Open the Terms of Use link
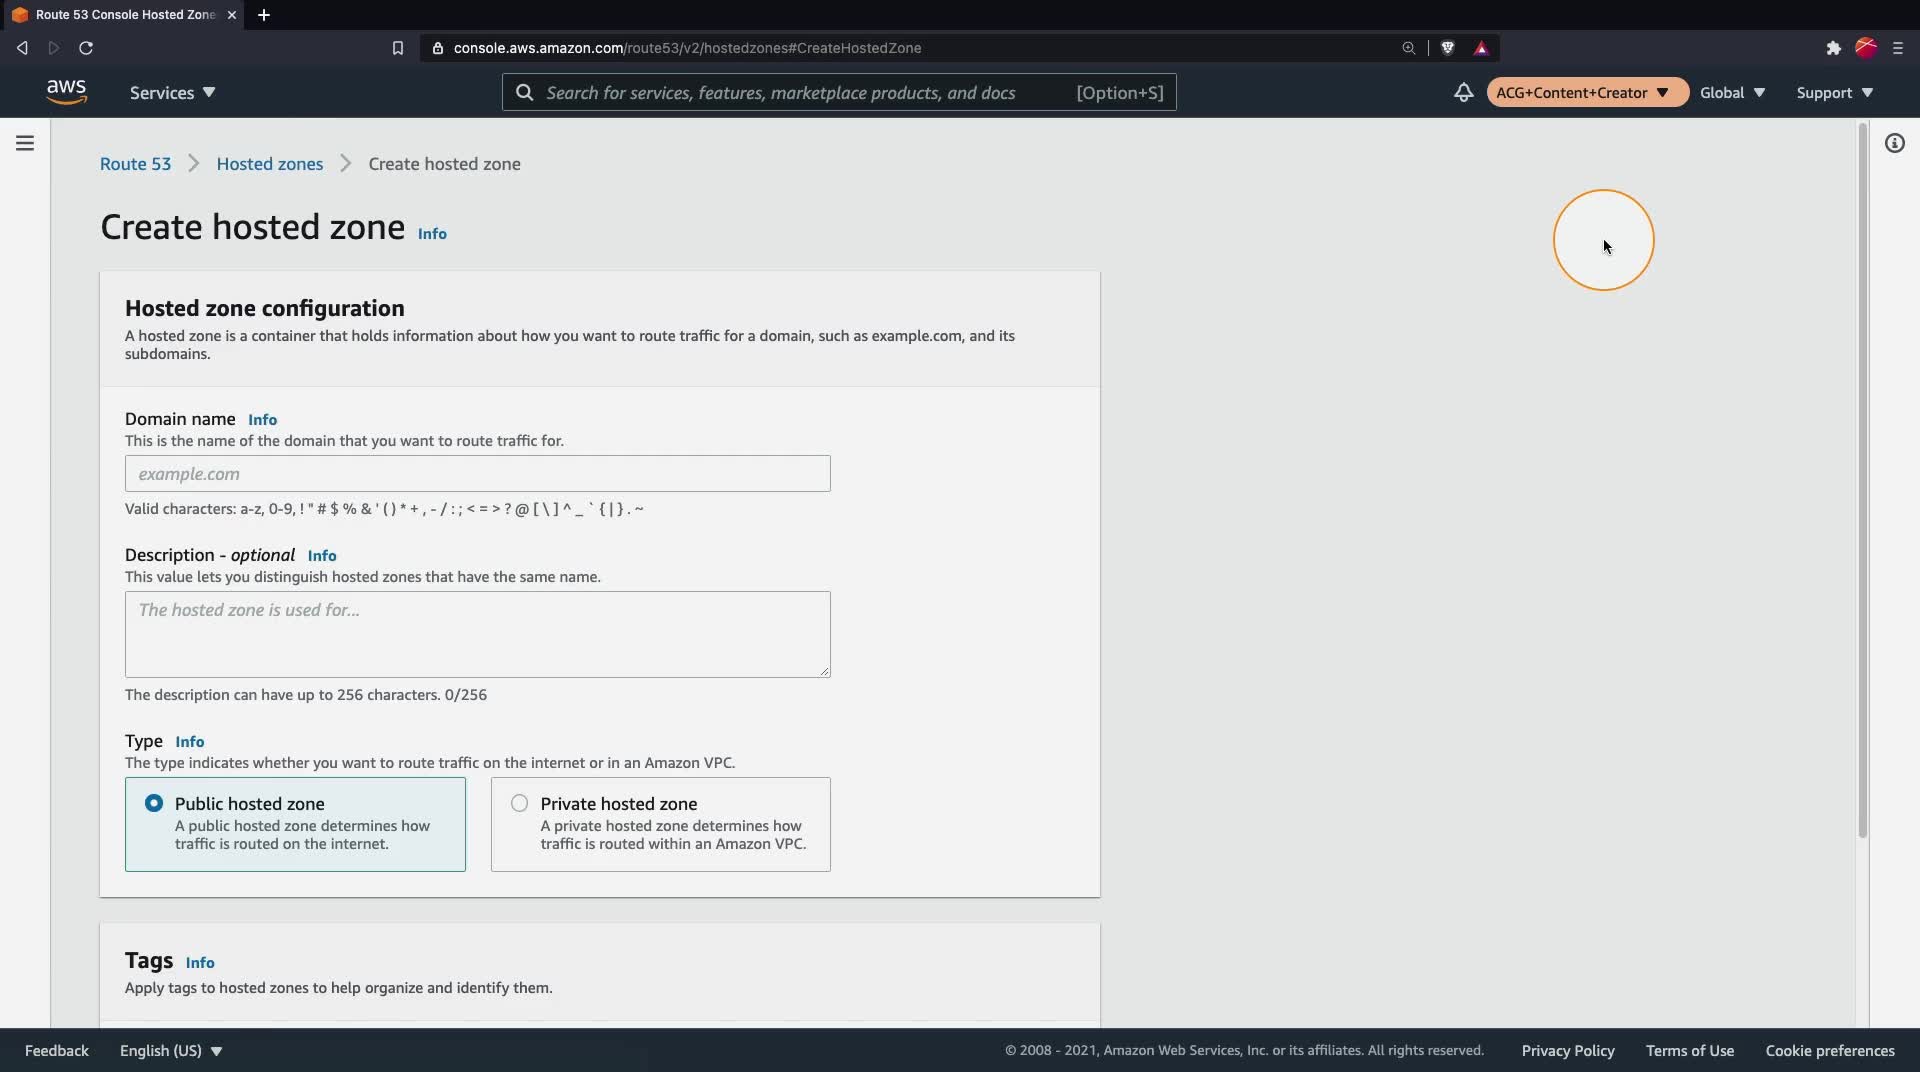1920x1072 pixels. click(1690, 1050)
